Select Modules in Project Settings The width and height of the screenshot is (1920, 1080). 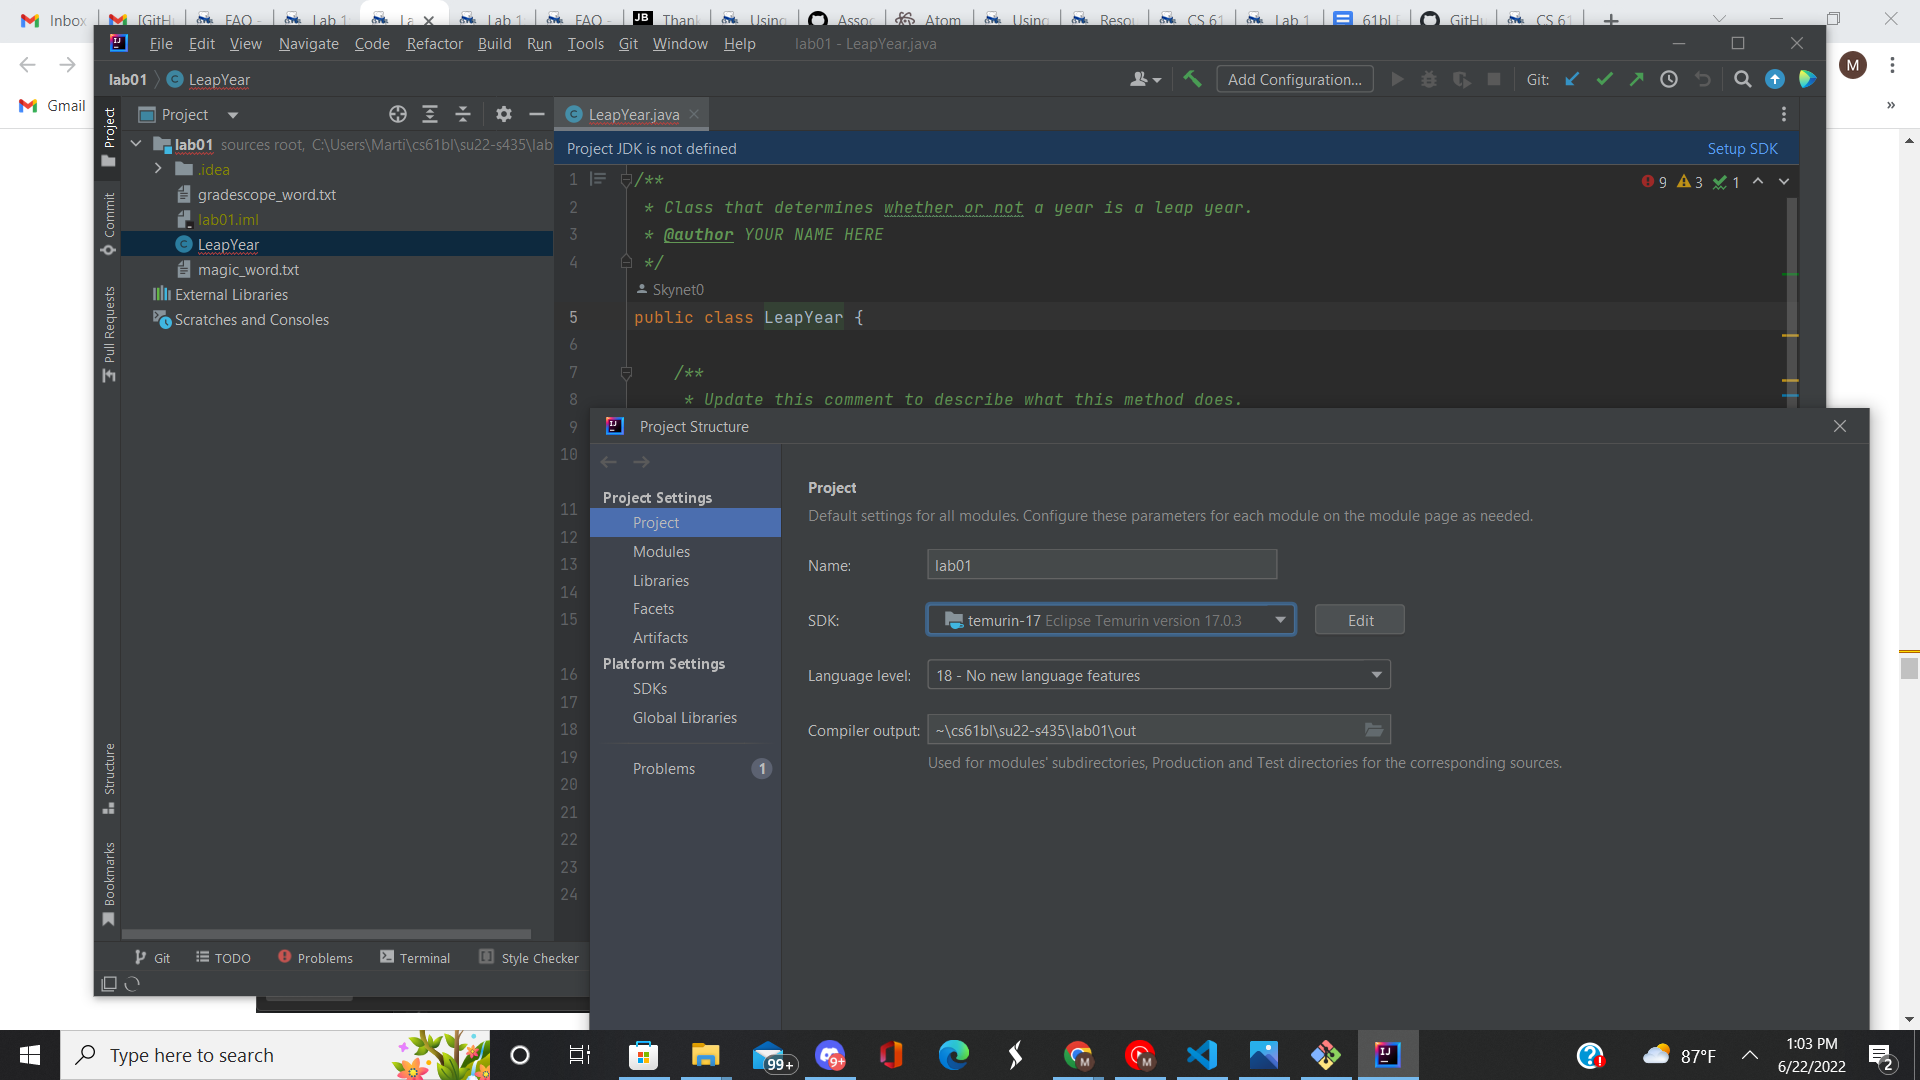(x=661, y=552)
